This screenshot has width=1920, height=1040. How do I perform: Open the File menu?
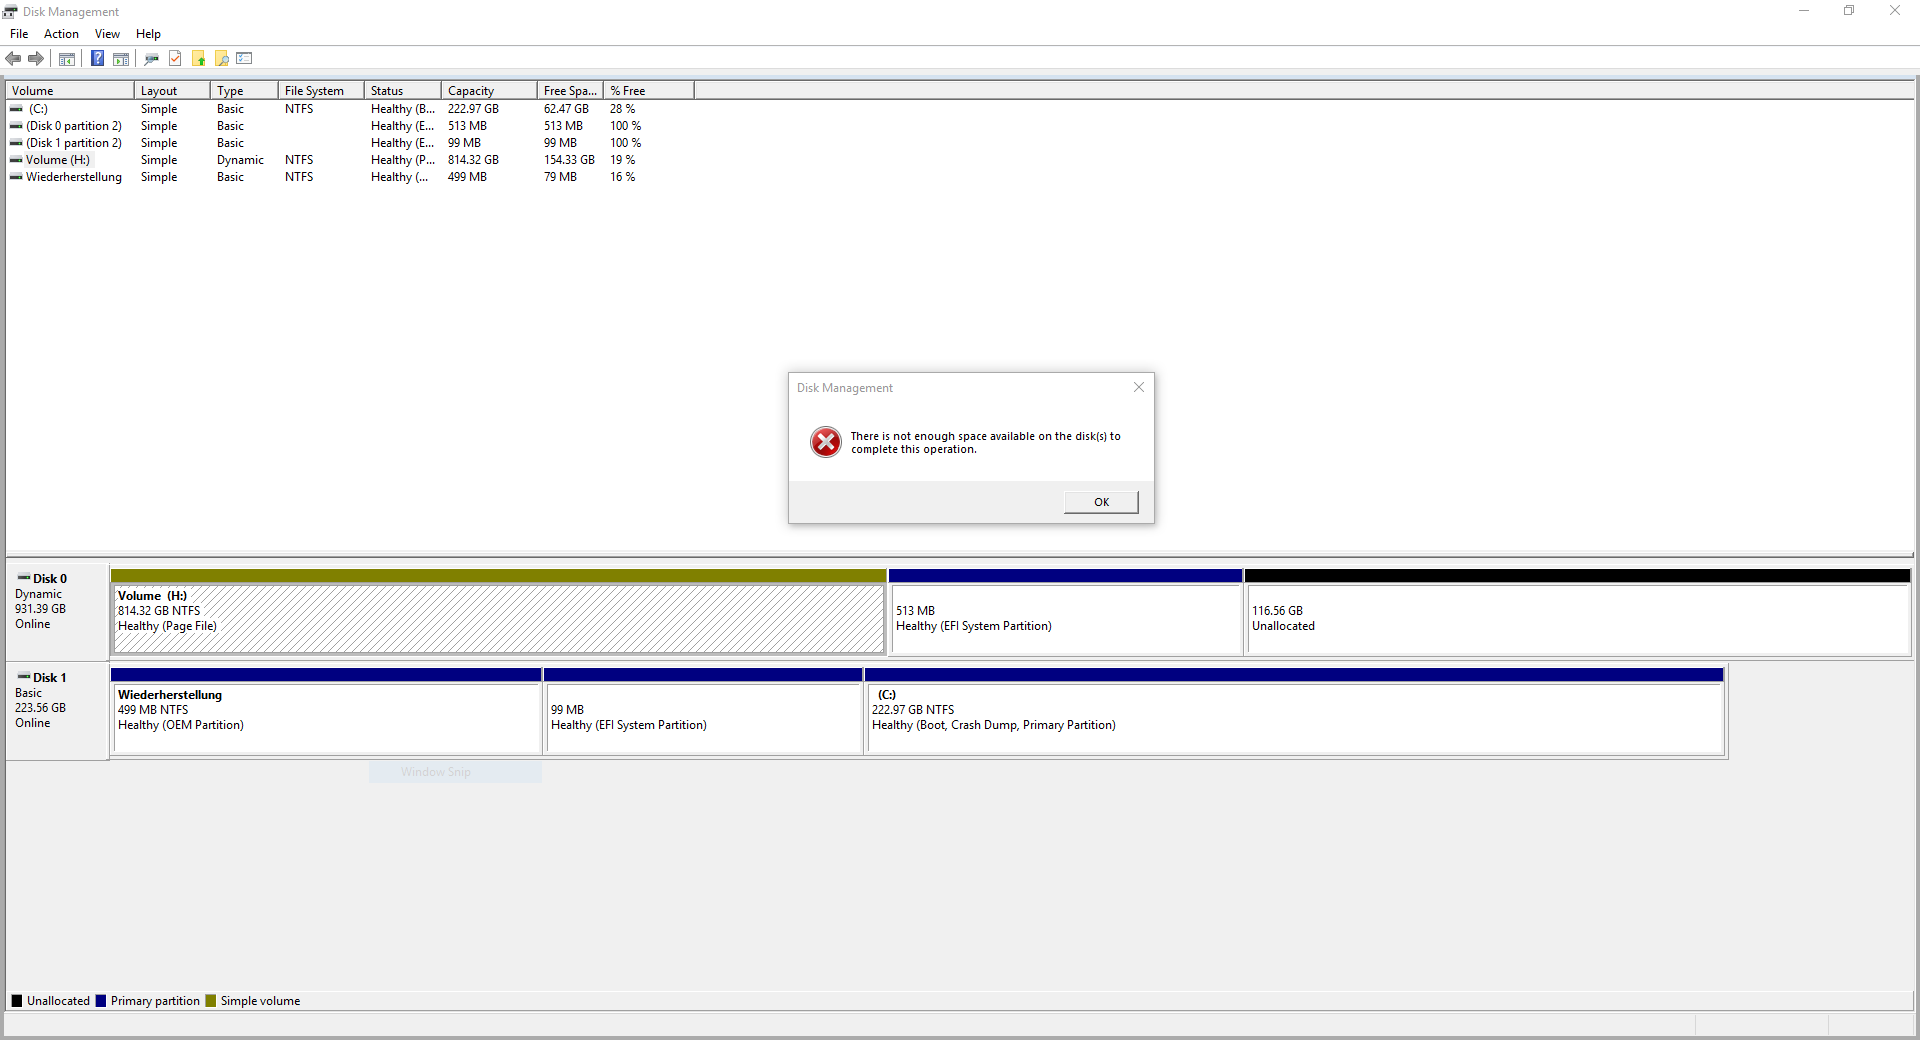point(18,33)
